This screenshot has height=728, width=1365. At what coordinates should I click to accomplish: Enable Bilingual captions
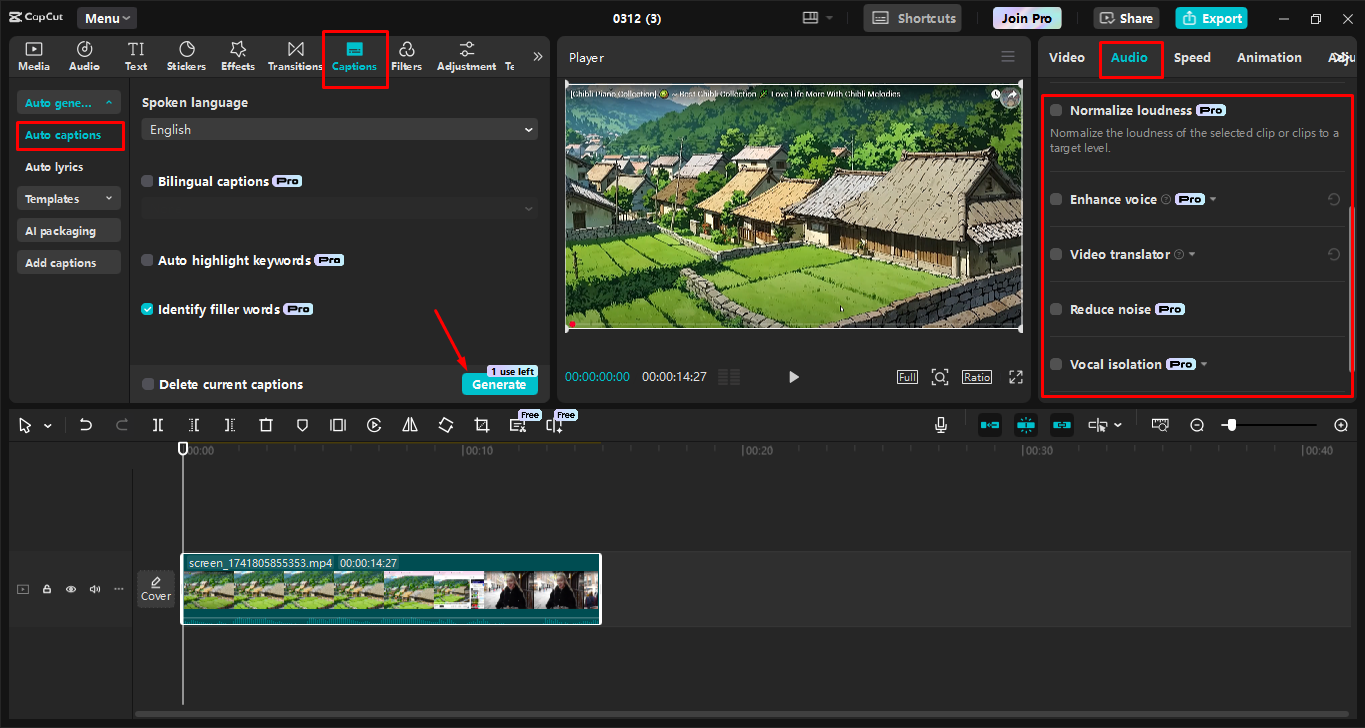point(145,181)
